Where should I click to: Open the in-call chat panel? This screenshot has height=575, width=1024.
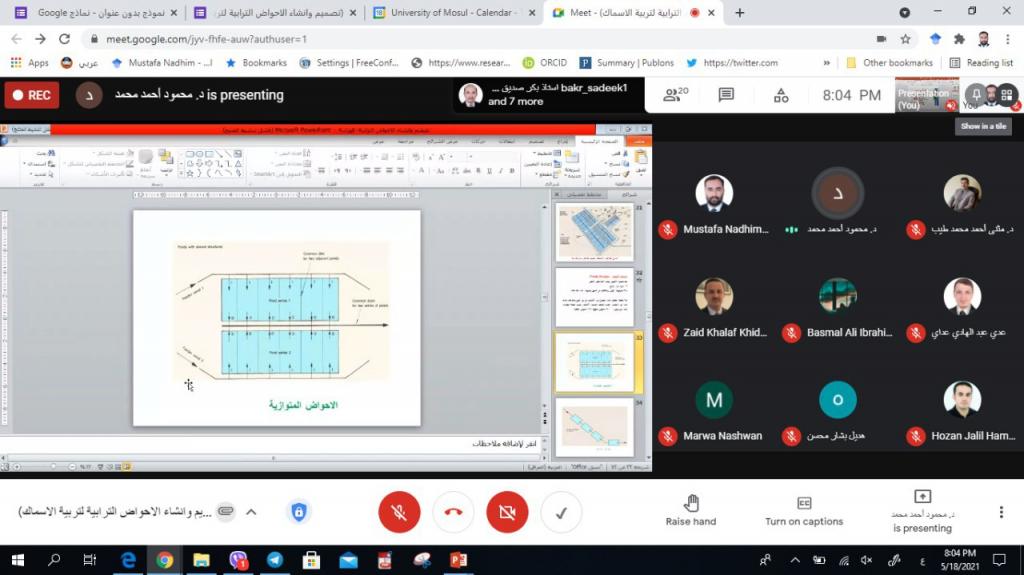[726, 94]
